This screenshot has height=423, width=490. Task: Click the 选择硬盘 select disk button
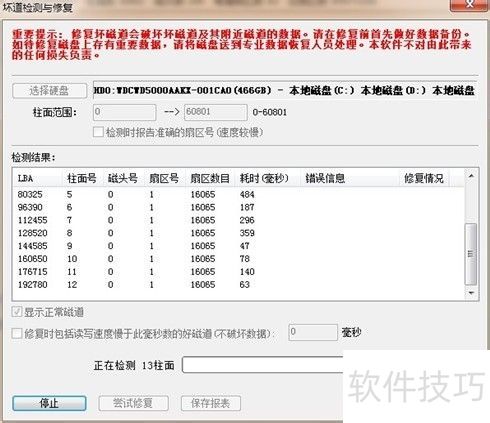tap(49, 91)
